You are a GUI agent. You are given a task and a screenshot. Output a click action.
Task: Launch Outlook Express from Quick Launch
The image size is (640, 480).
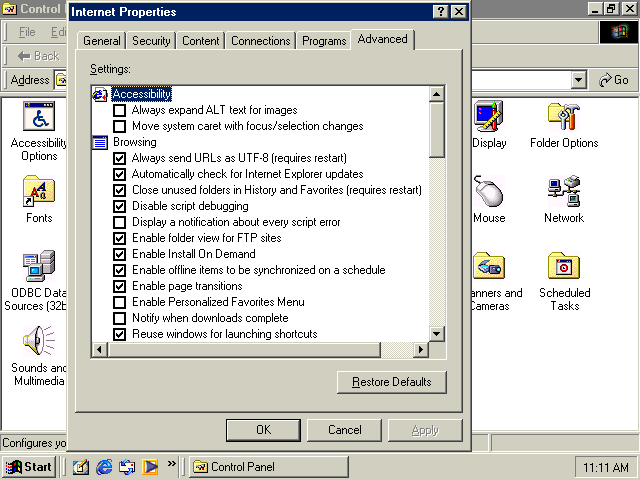pos(127,467)
